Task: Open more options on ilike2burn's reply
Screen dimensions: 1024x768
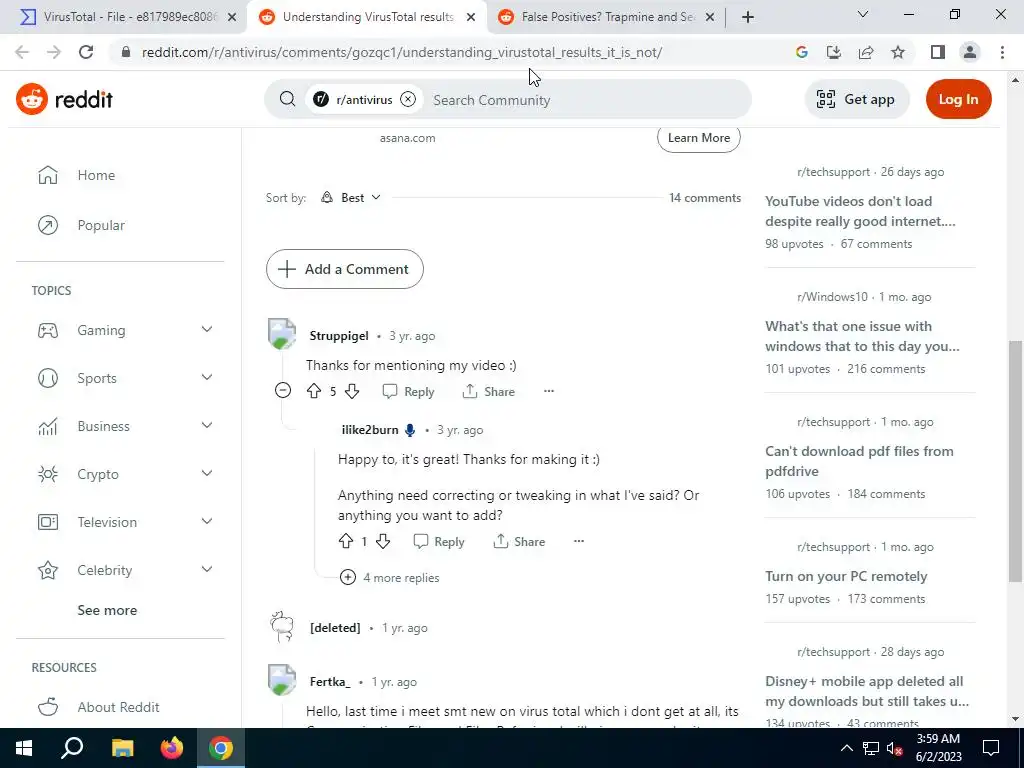Action: [x=579, y=541]
